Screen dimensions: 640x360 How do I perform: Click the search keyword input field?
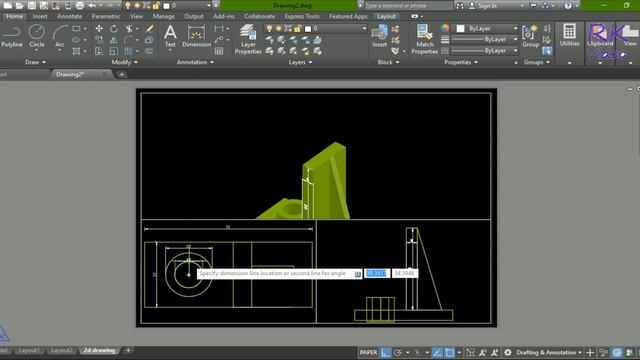click(408, 6)
